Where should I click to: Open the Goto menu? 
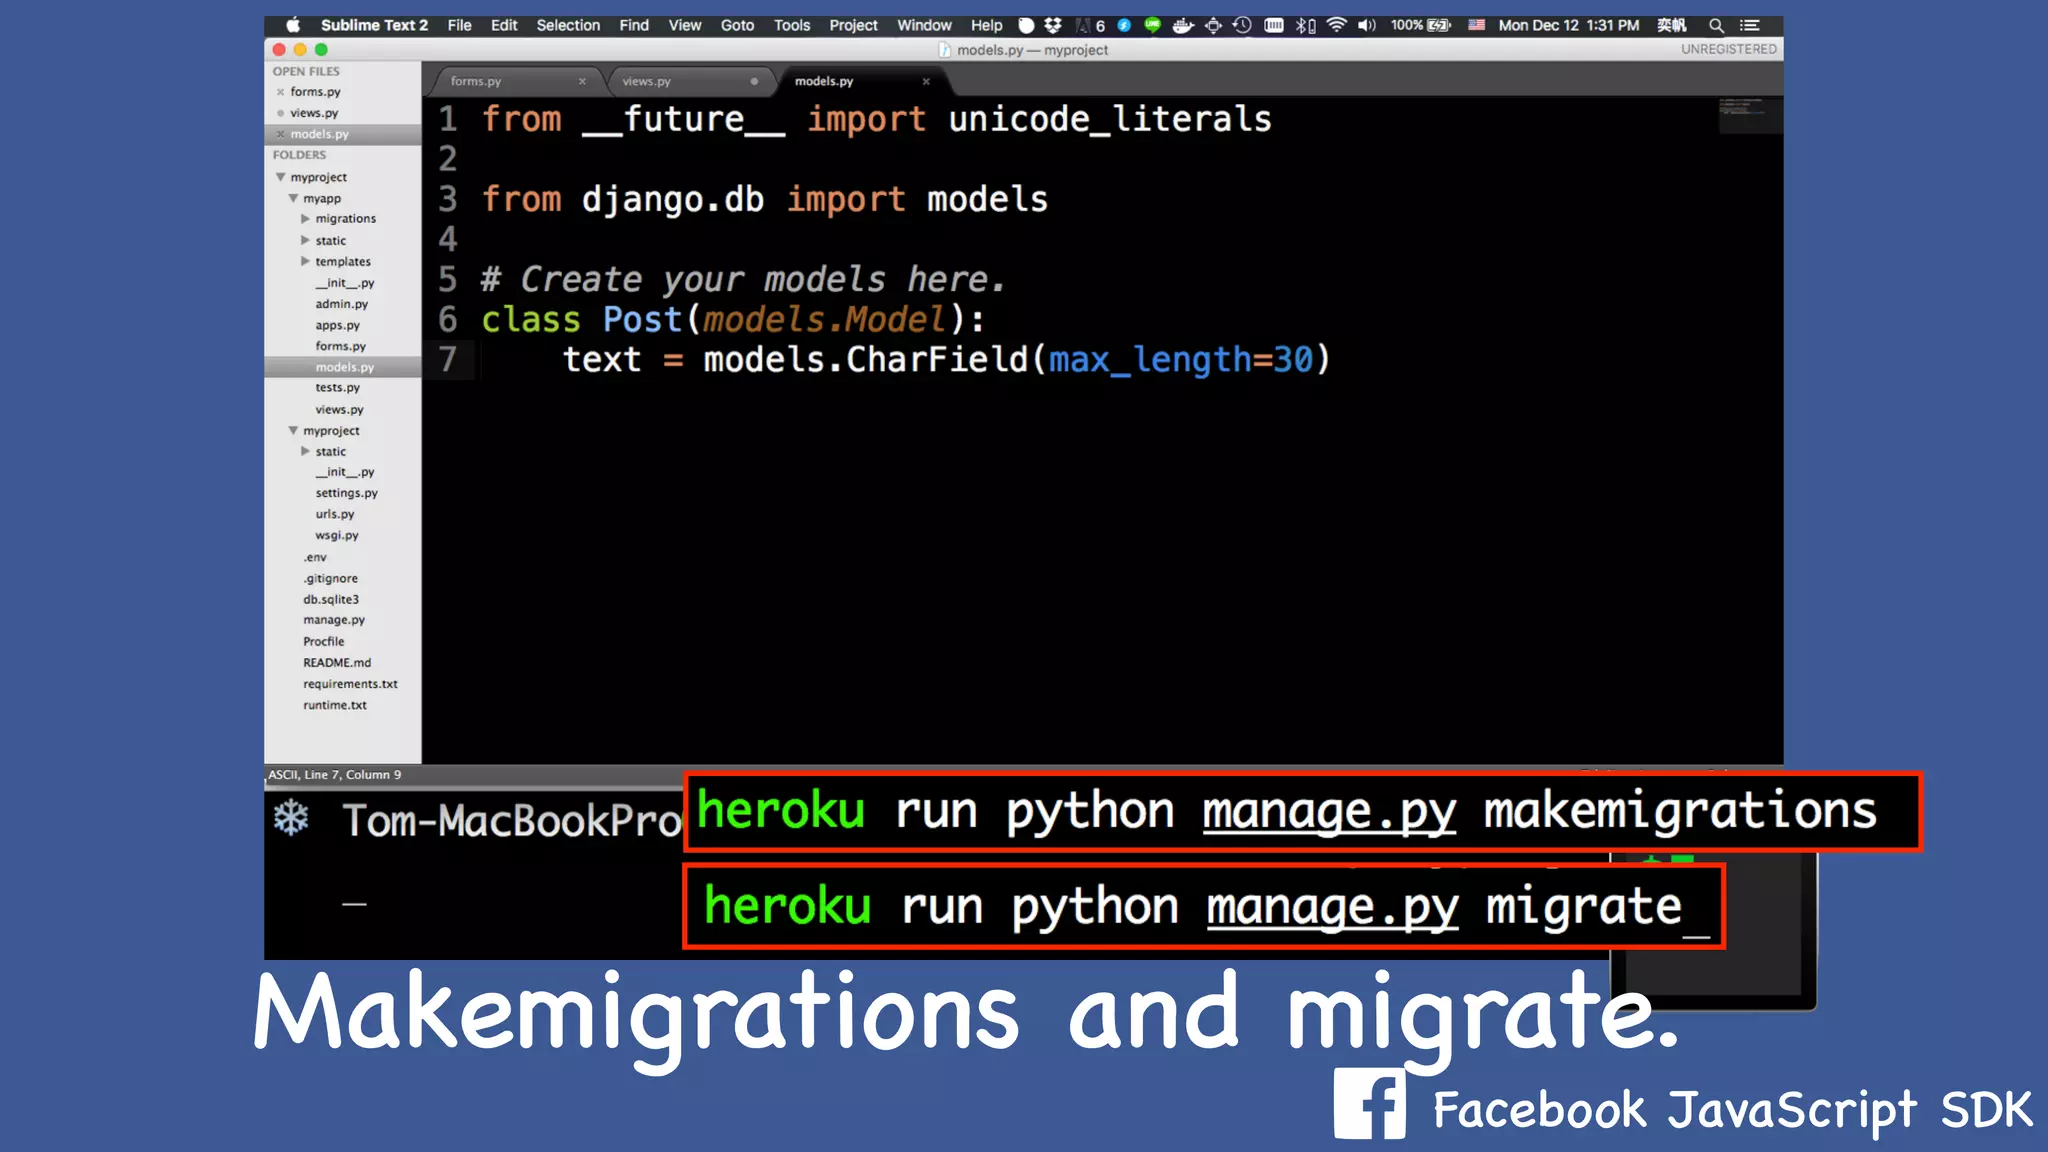737,25
